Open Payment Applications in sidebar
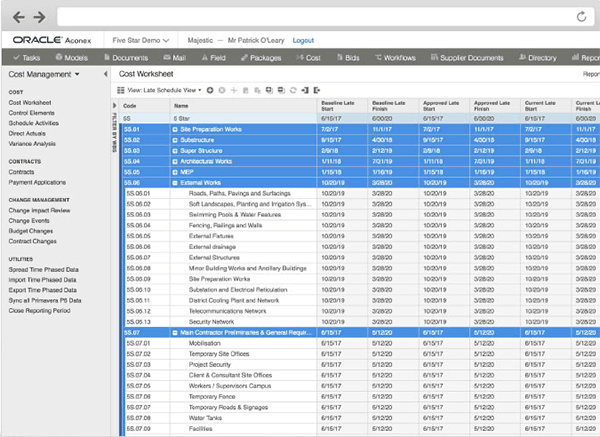 (x=37, y=183)
